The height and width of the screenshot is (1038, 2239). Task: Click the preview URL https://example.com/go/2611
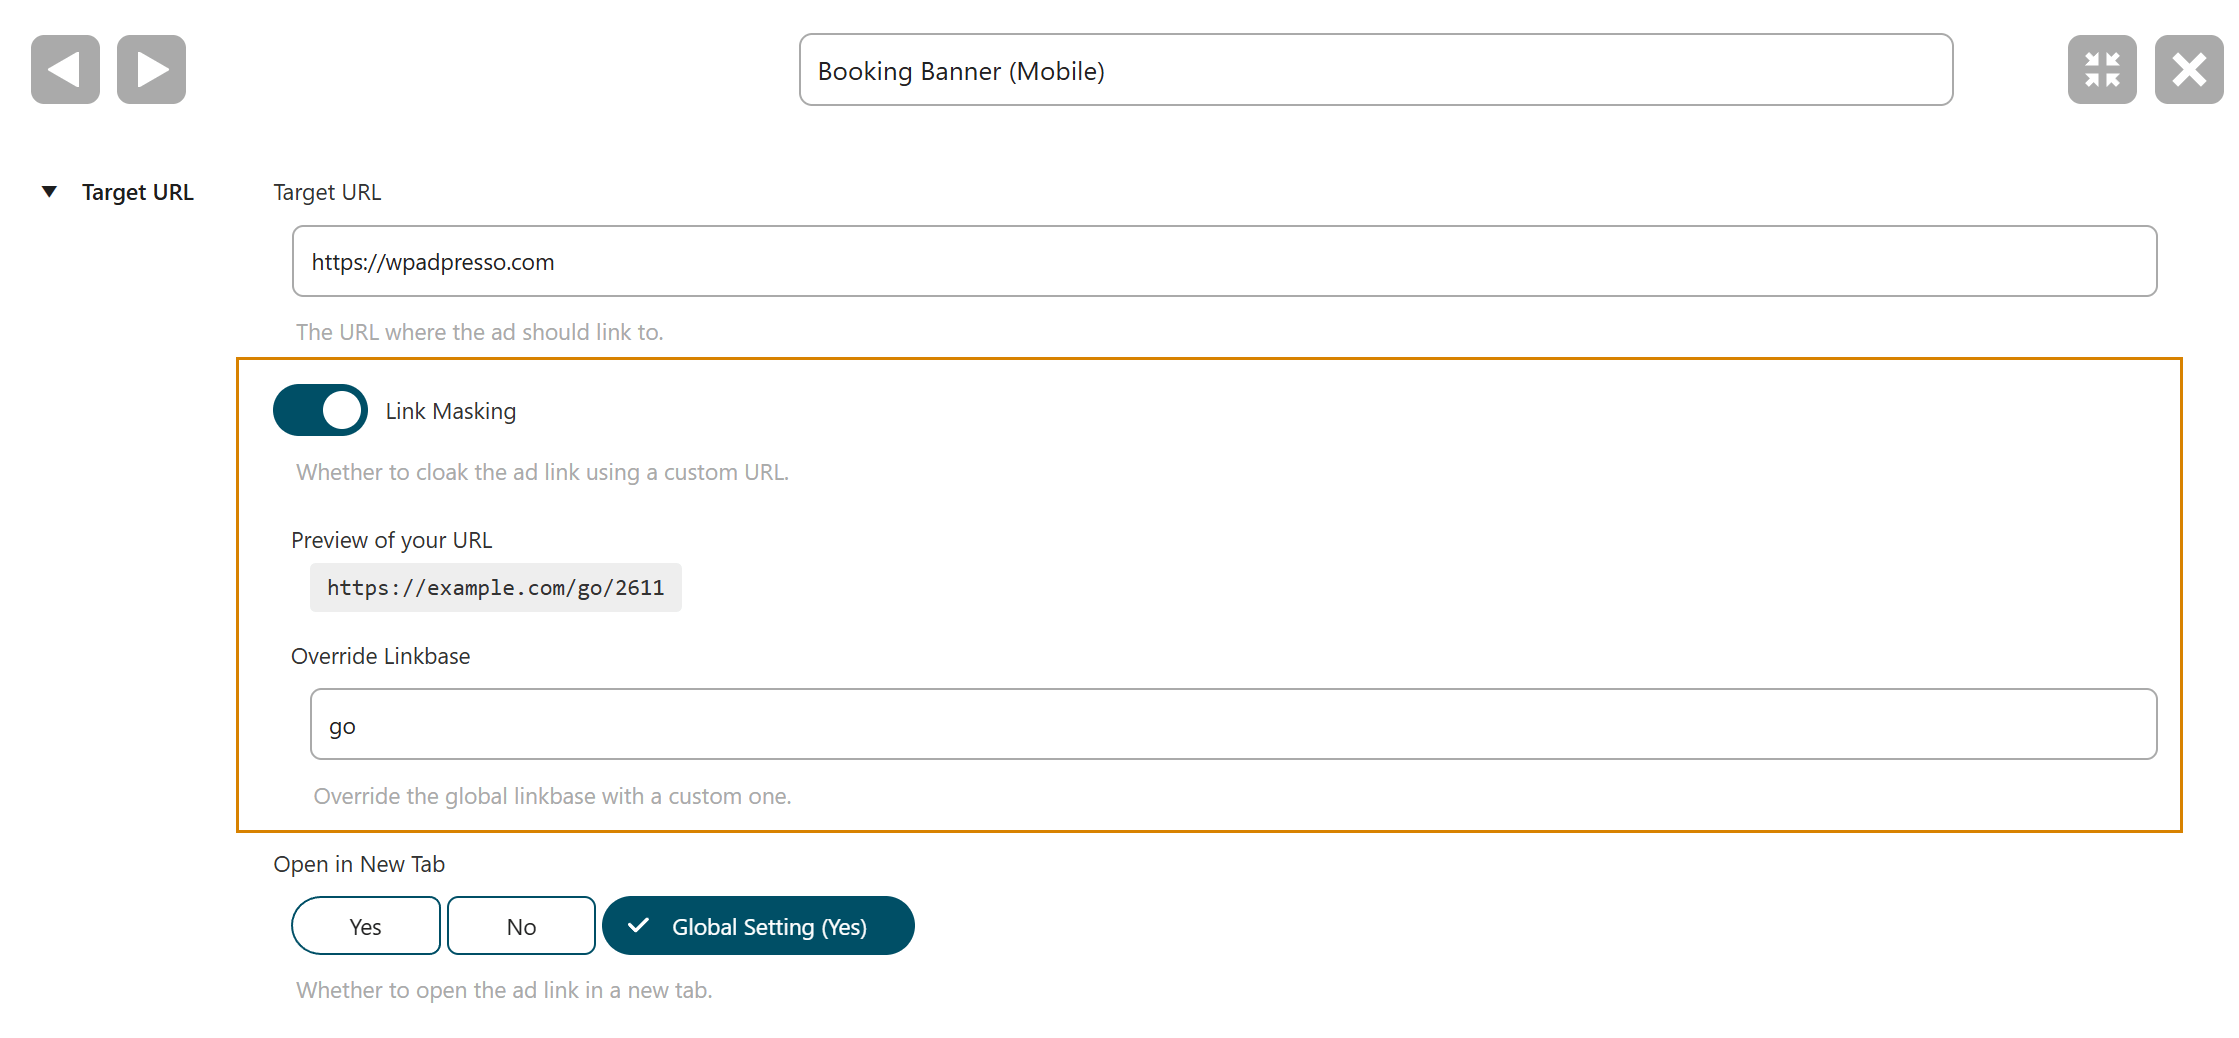tap(496, 588)
